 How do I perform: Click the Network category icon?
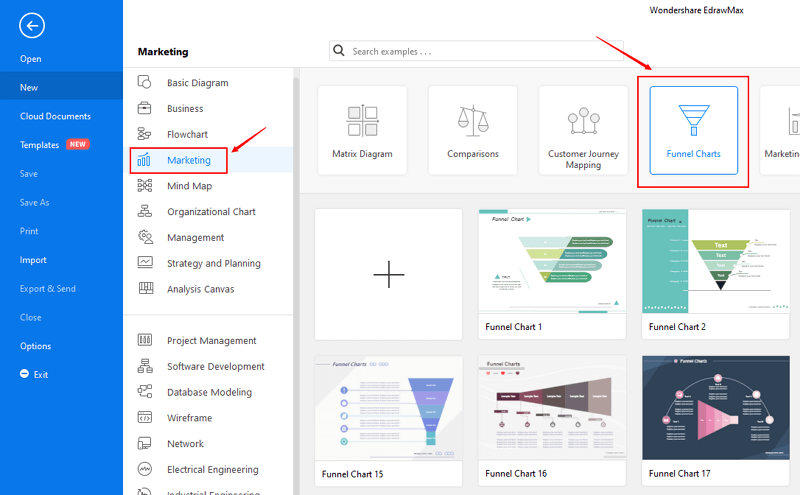point(144,443)
